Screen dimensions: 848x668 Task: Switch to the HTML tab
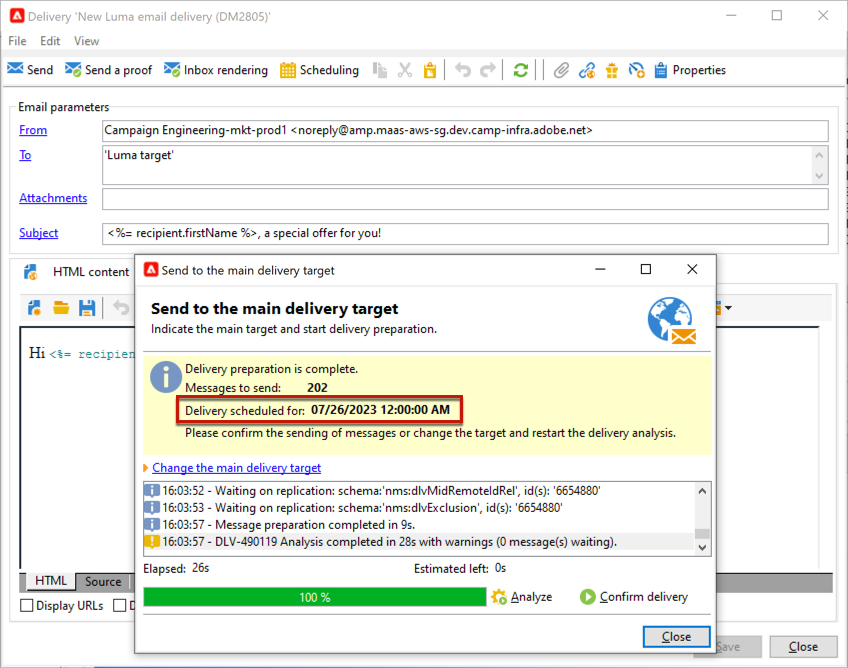point(50,581)
